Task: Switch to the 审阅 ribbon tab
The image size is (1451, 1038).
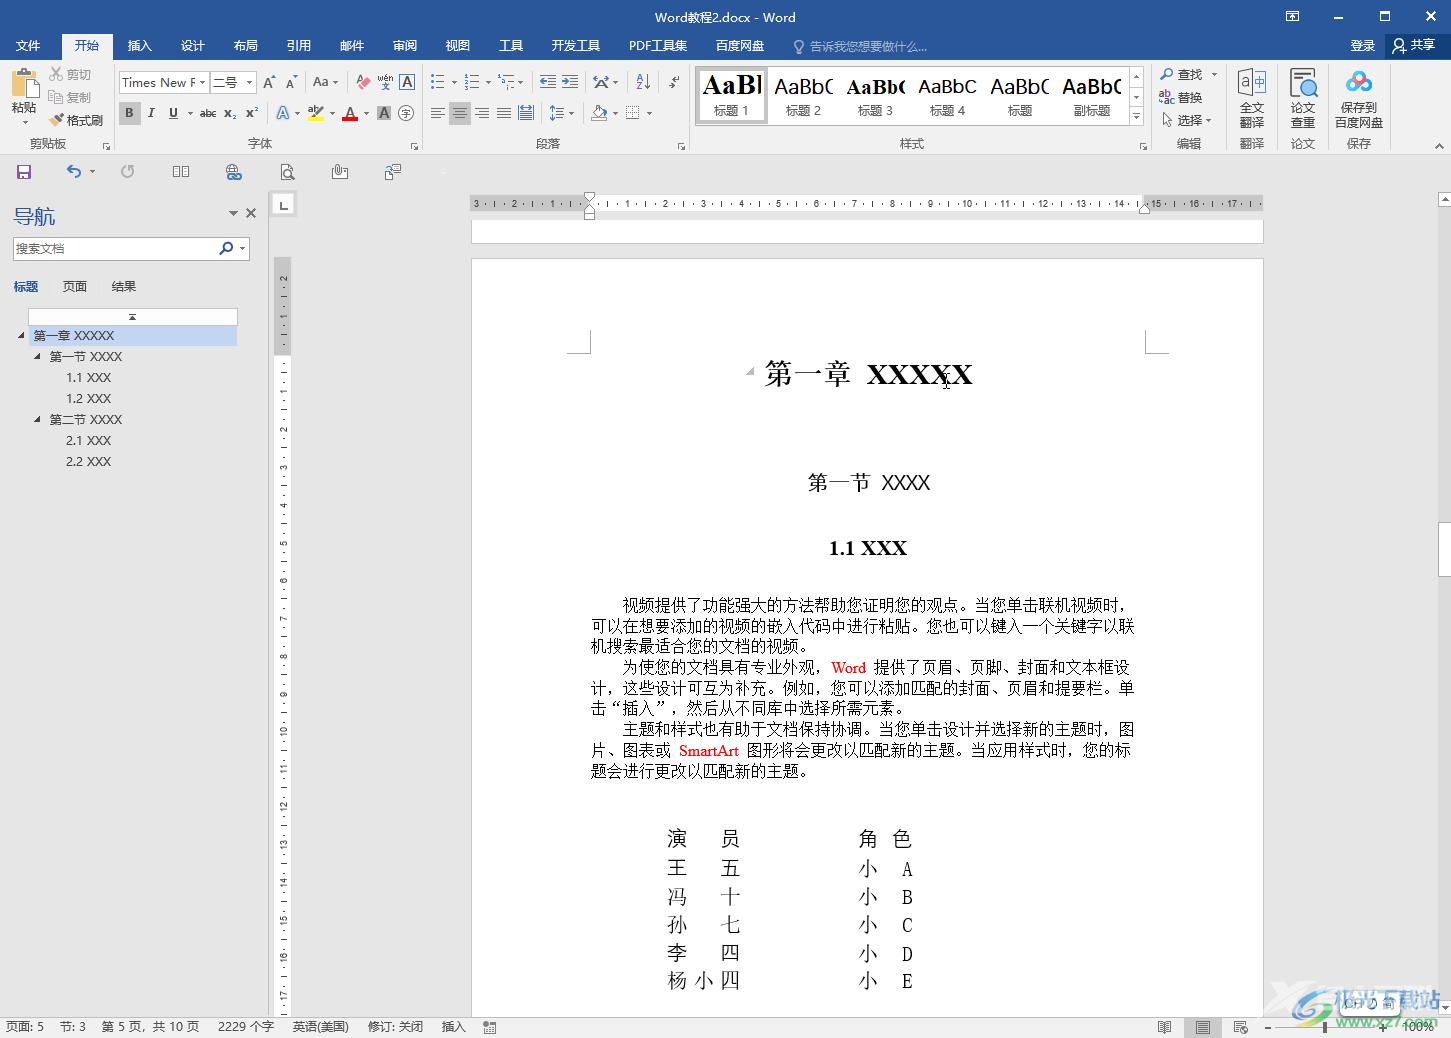Action: click(x=405, y=46)
